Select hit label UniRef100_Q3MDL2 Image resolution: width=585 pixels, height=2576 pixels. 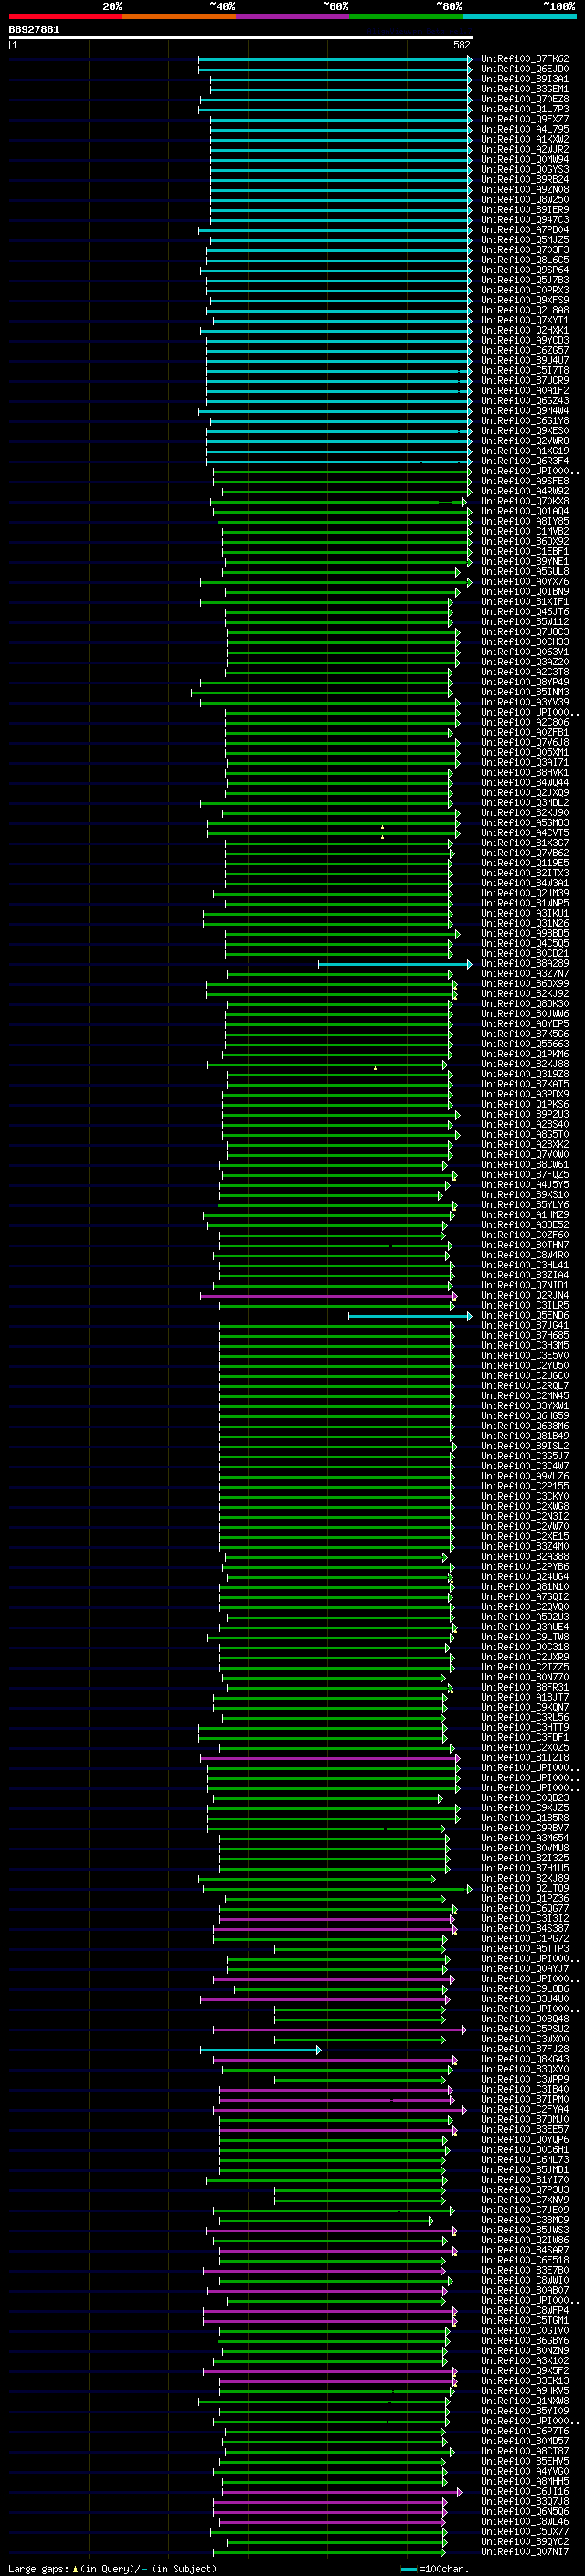click(x=525, y=802)
